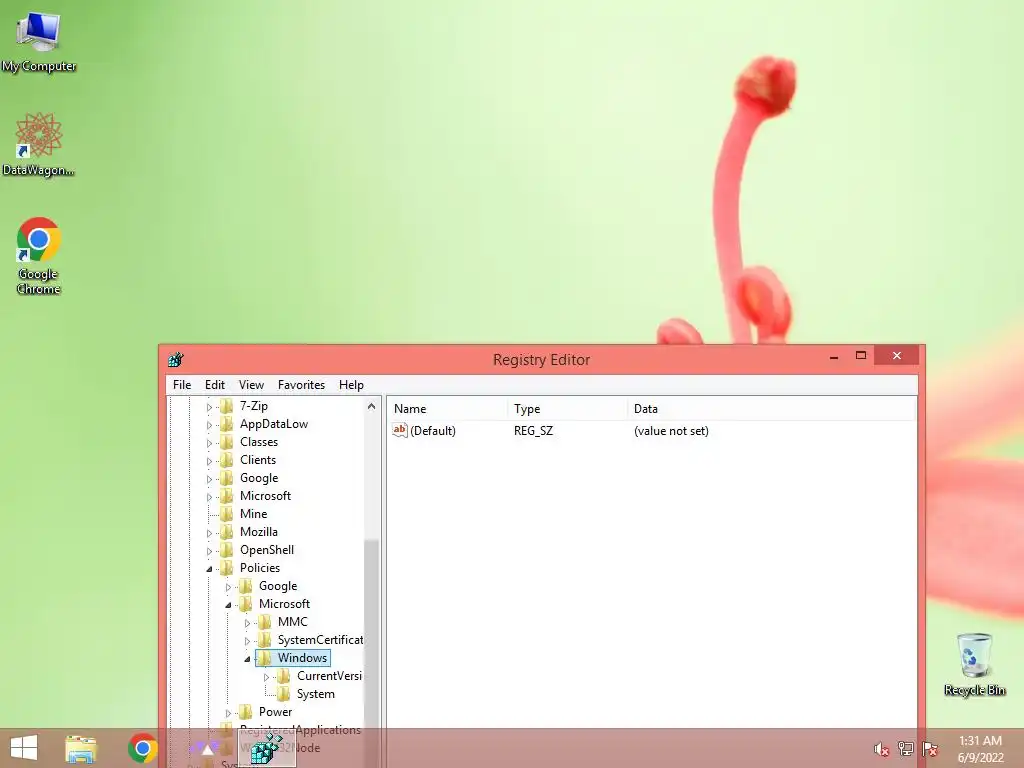Open the Recycle Bin icon
Viewport: 1024px width, 768px height.
[974, 664]
